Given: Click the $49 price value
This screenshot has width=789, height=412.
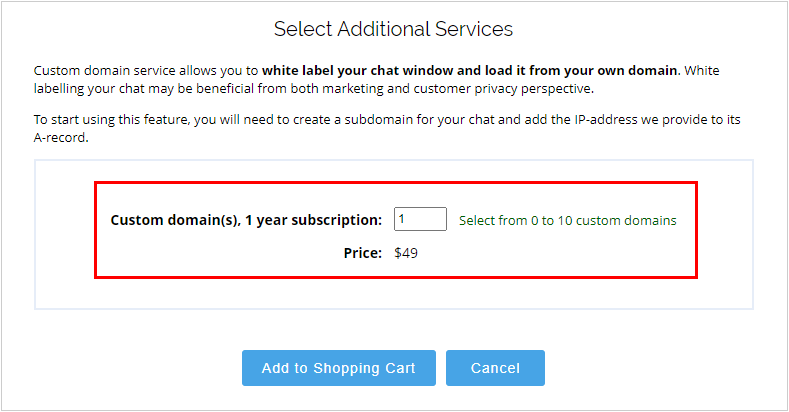Looking at the screenshot, I should [x=406, y=253].
